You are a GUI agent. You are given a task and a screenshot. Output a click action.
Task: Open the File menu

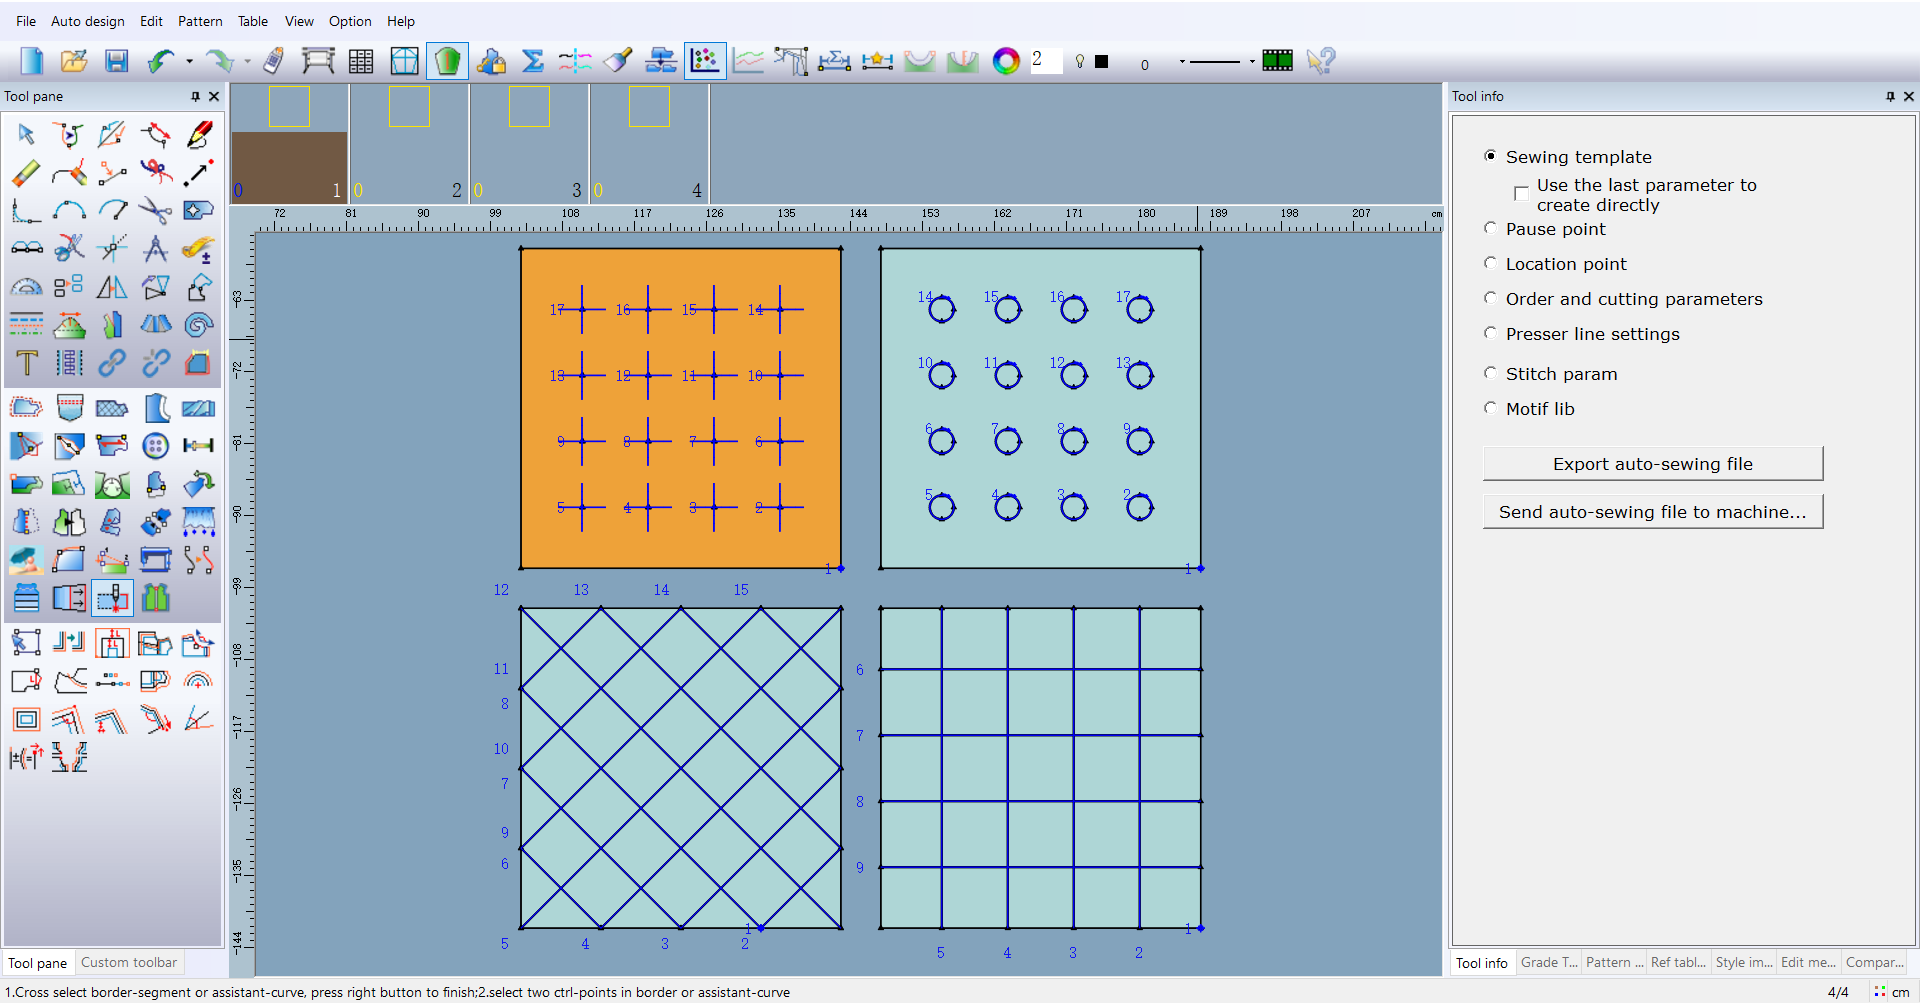[x=26, y=21]
